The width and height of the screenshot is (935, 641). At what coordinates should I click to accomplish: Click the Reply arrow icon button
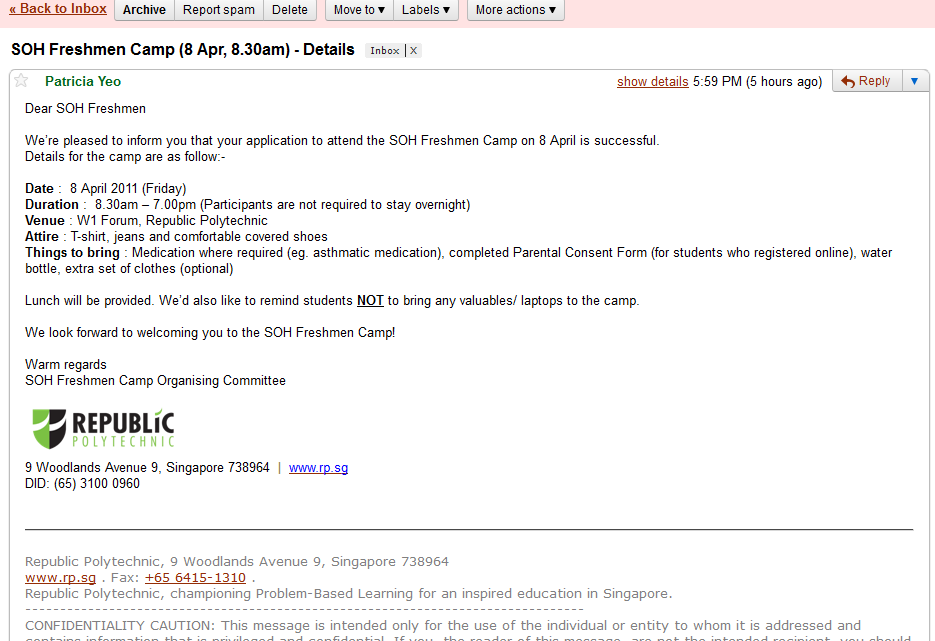click(866, 81)
